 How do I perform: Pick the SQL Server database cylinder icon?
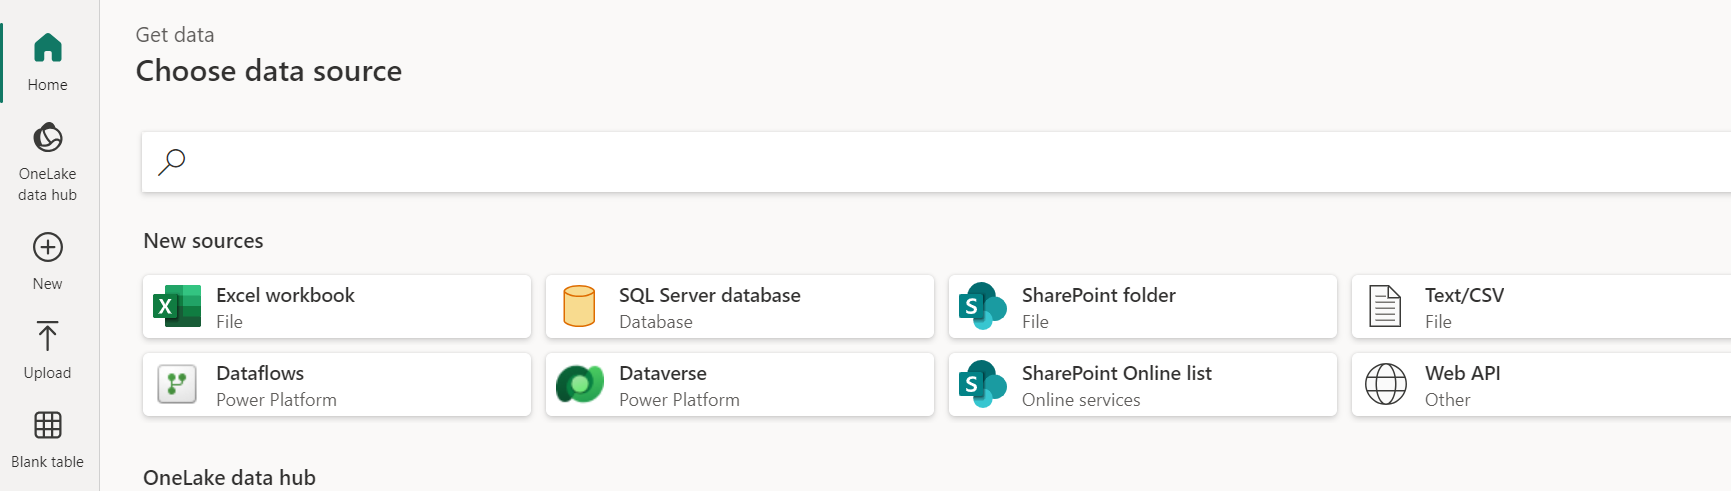pyautogui.click(x=579, y=306)
